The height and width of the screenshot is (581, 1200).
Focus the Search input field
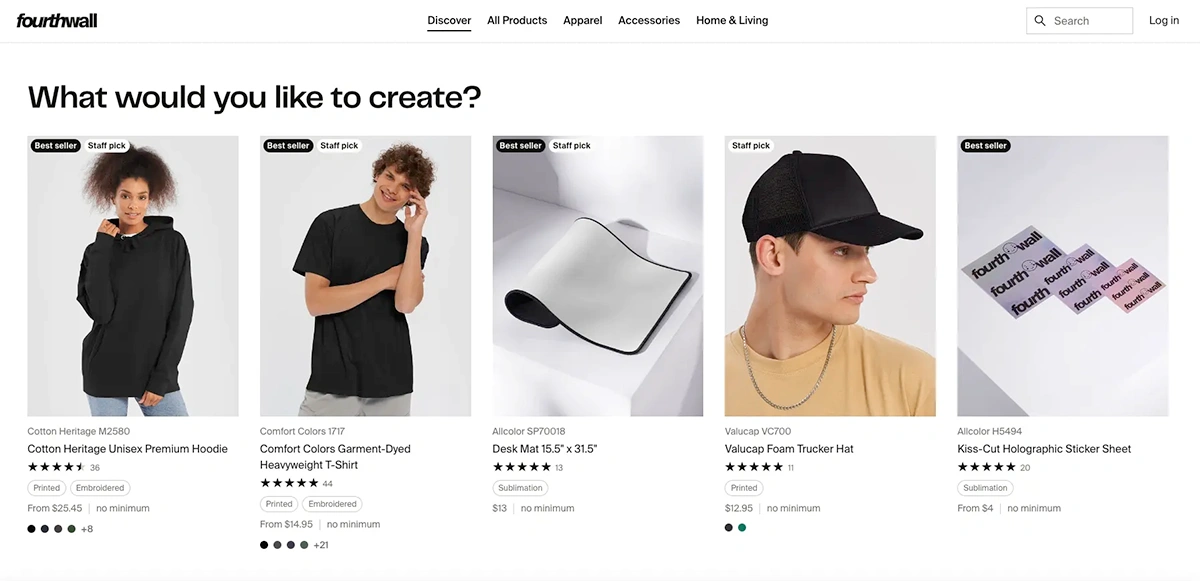click(1089, 21)
